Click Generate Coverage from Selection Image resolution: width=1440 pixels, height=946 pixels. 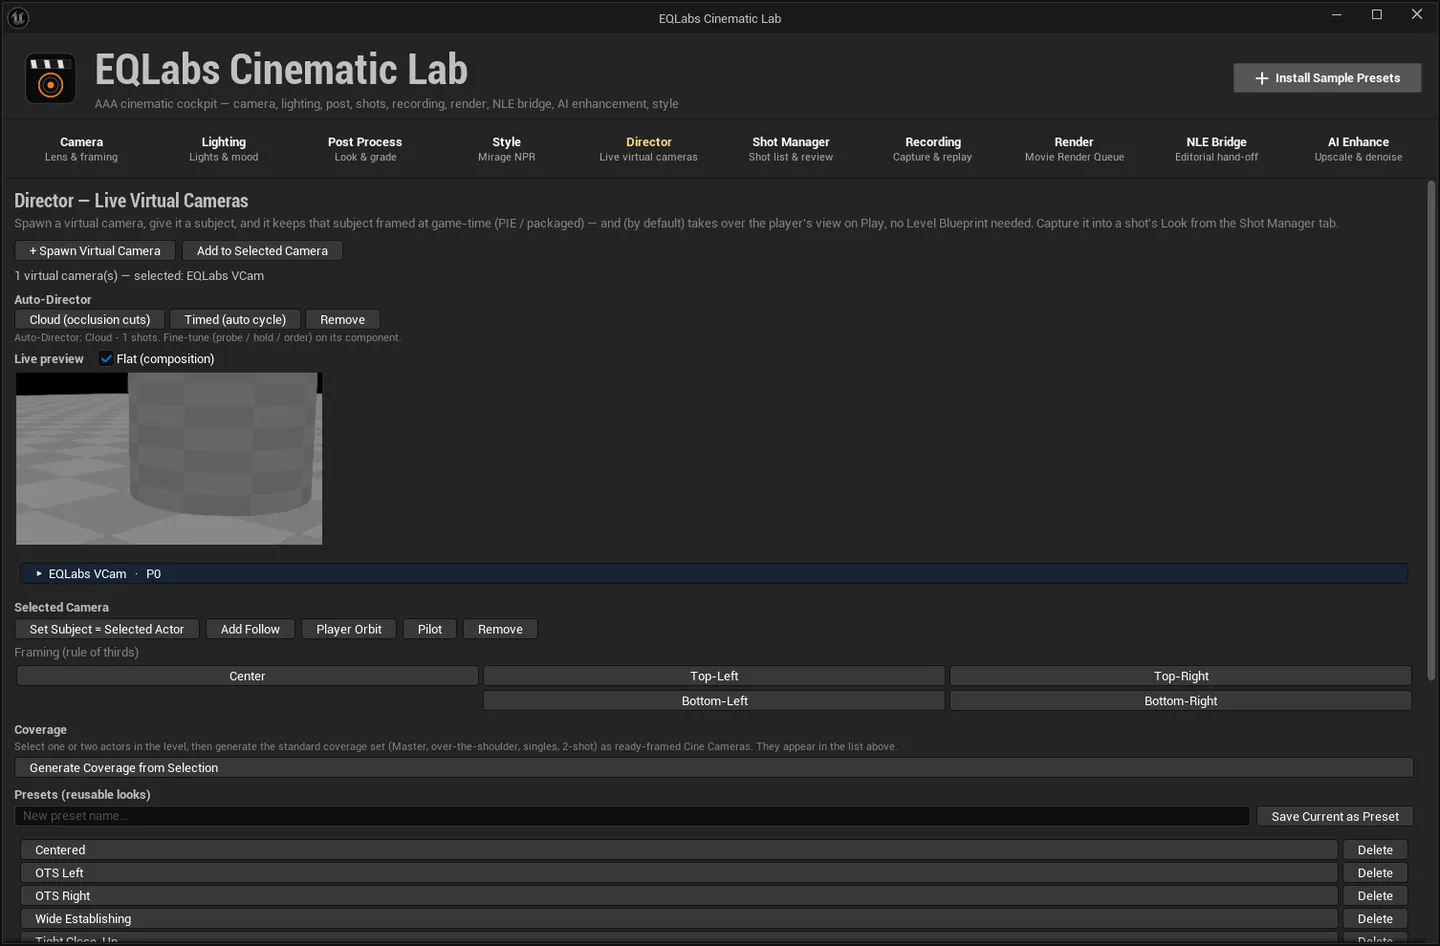click(714, 768)
